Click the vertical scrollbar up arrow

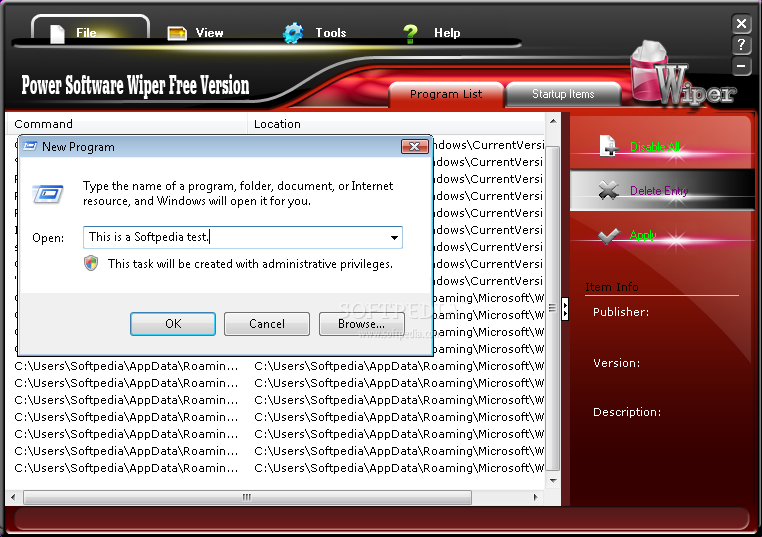[553, 121]
